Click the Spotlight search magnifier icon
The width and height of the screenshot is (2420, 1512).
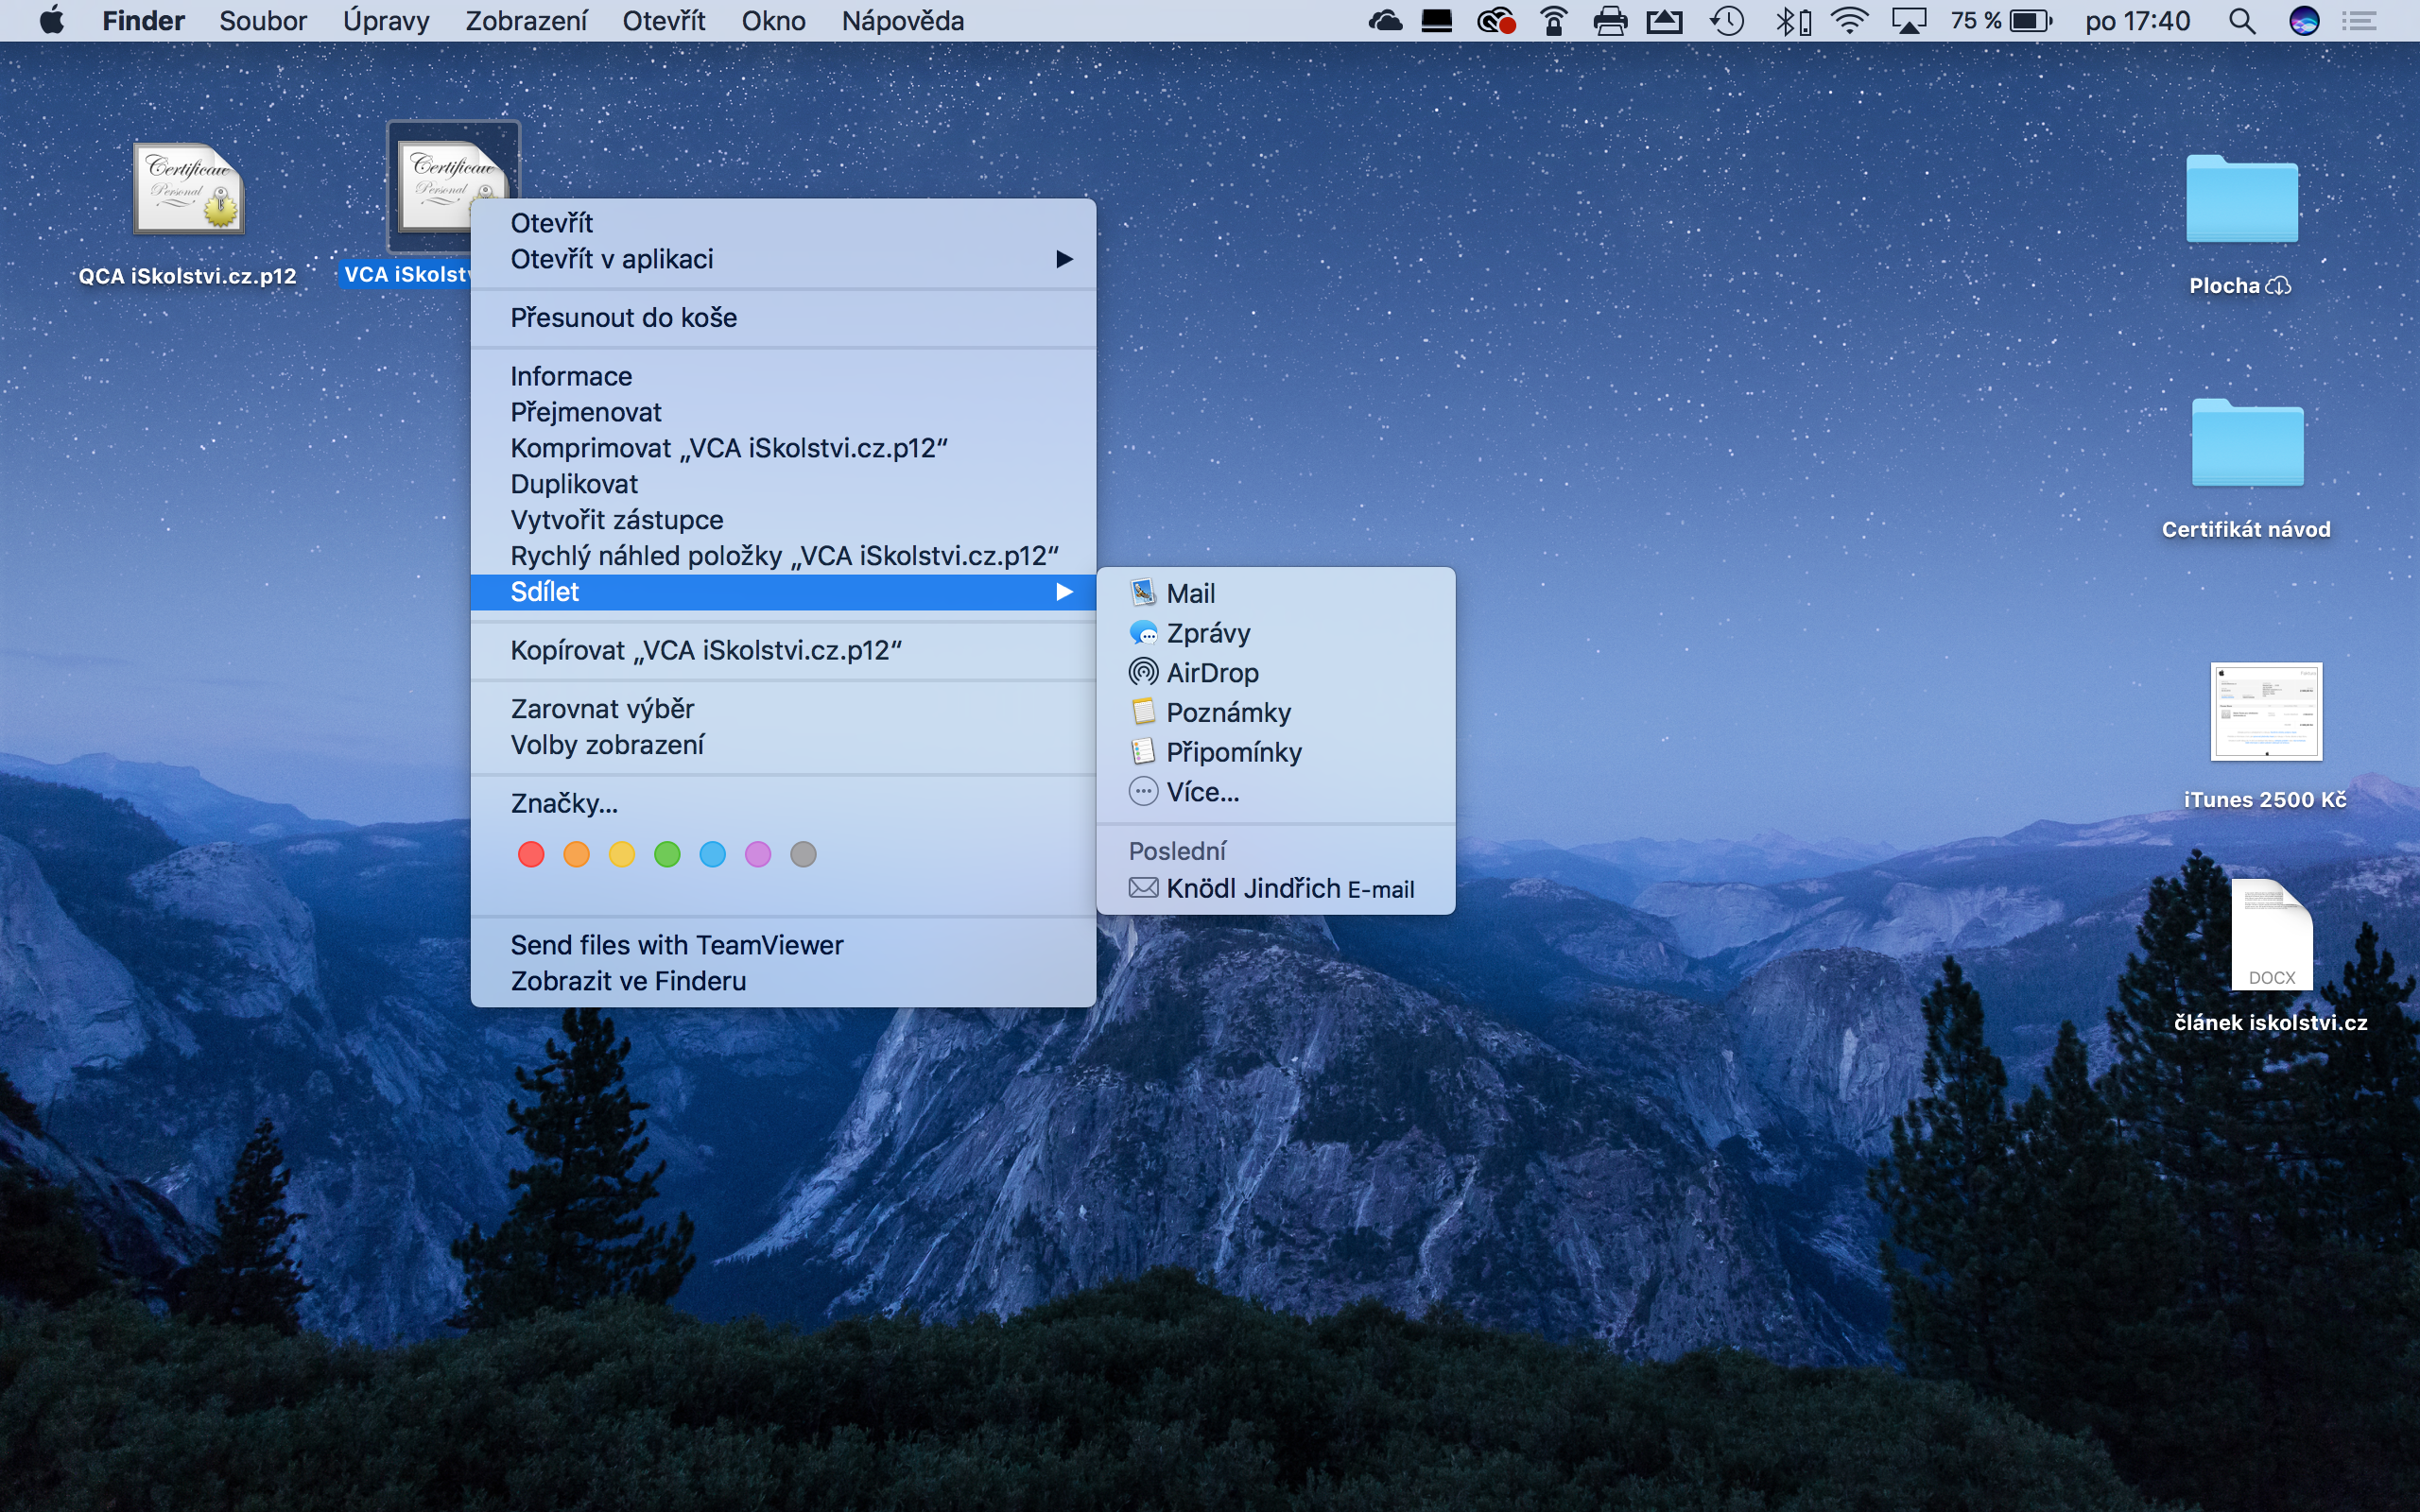coord(2241,21)
